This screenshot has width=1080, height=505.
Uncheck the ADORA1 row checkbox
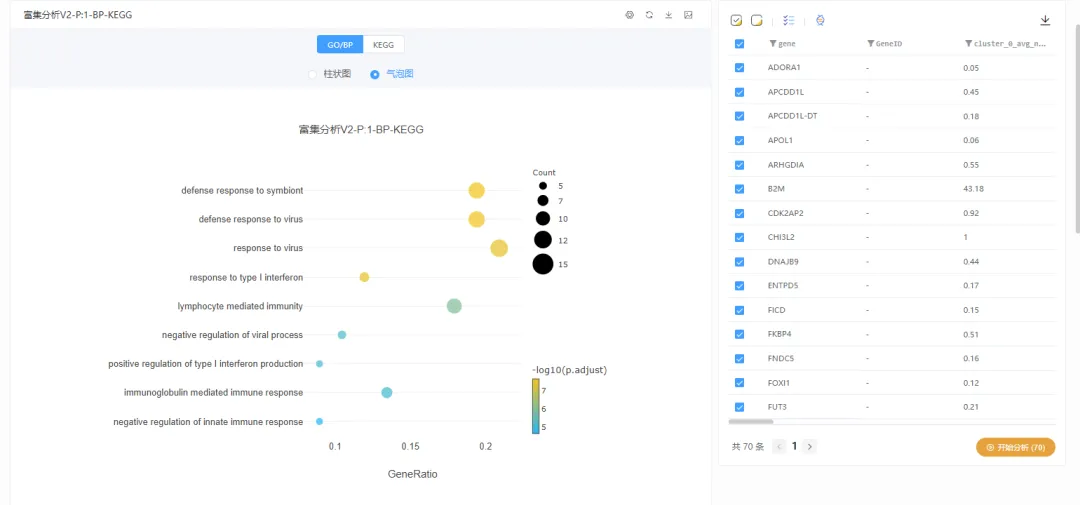740,68
